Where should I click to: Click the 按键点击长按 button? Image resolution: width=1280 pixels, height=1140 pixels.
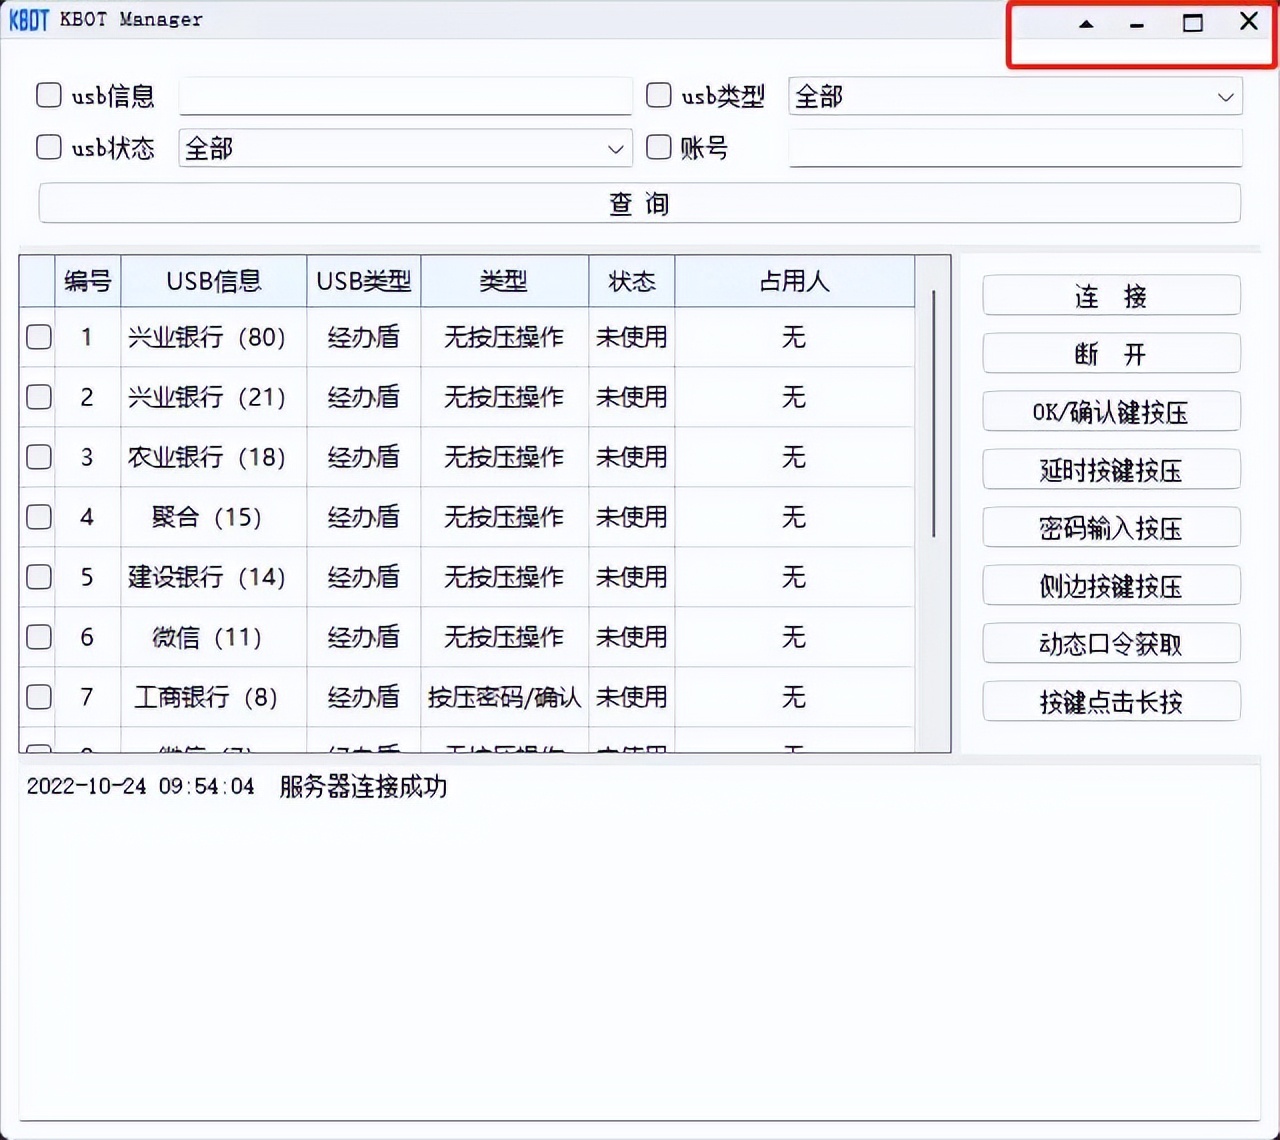[x=1111, y=702]
